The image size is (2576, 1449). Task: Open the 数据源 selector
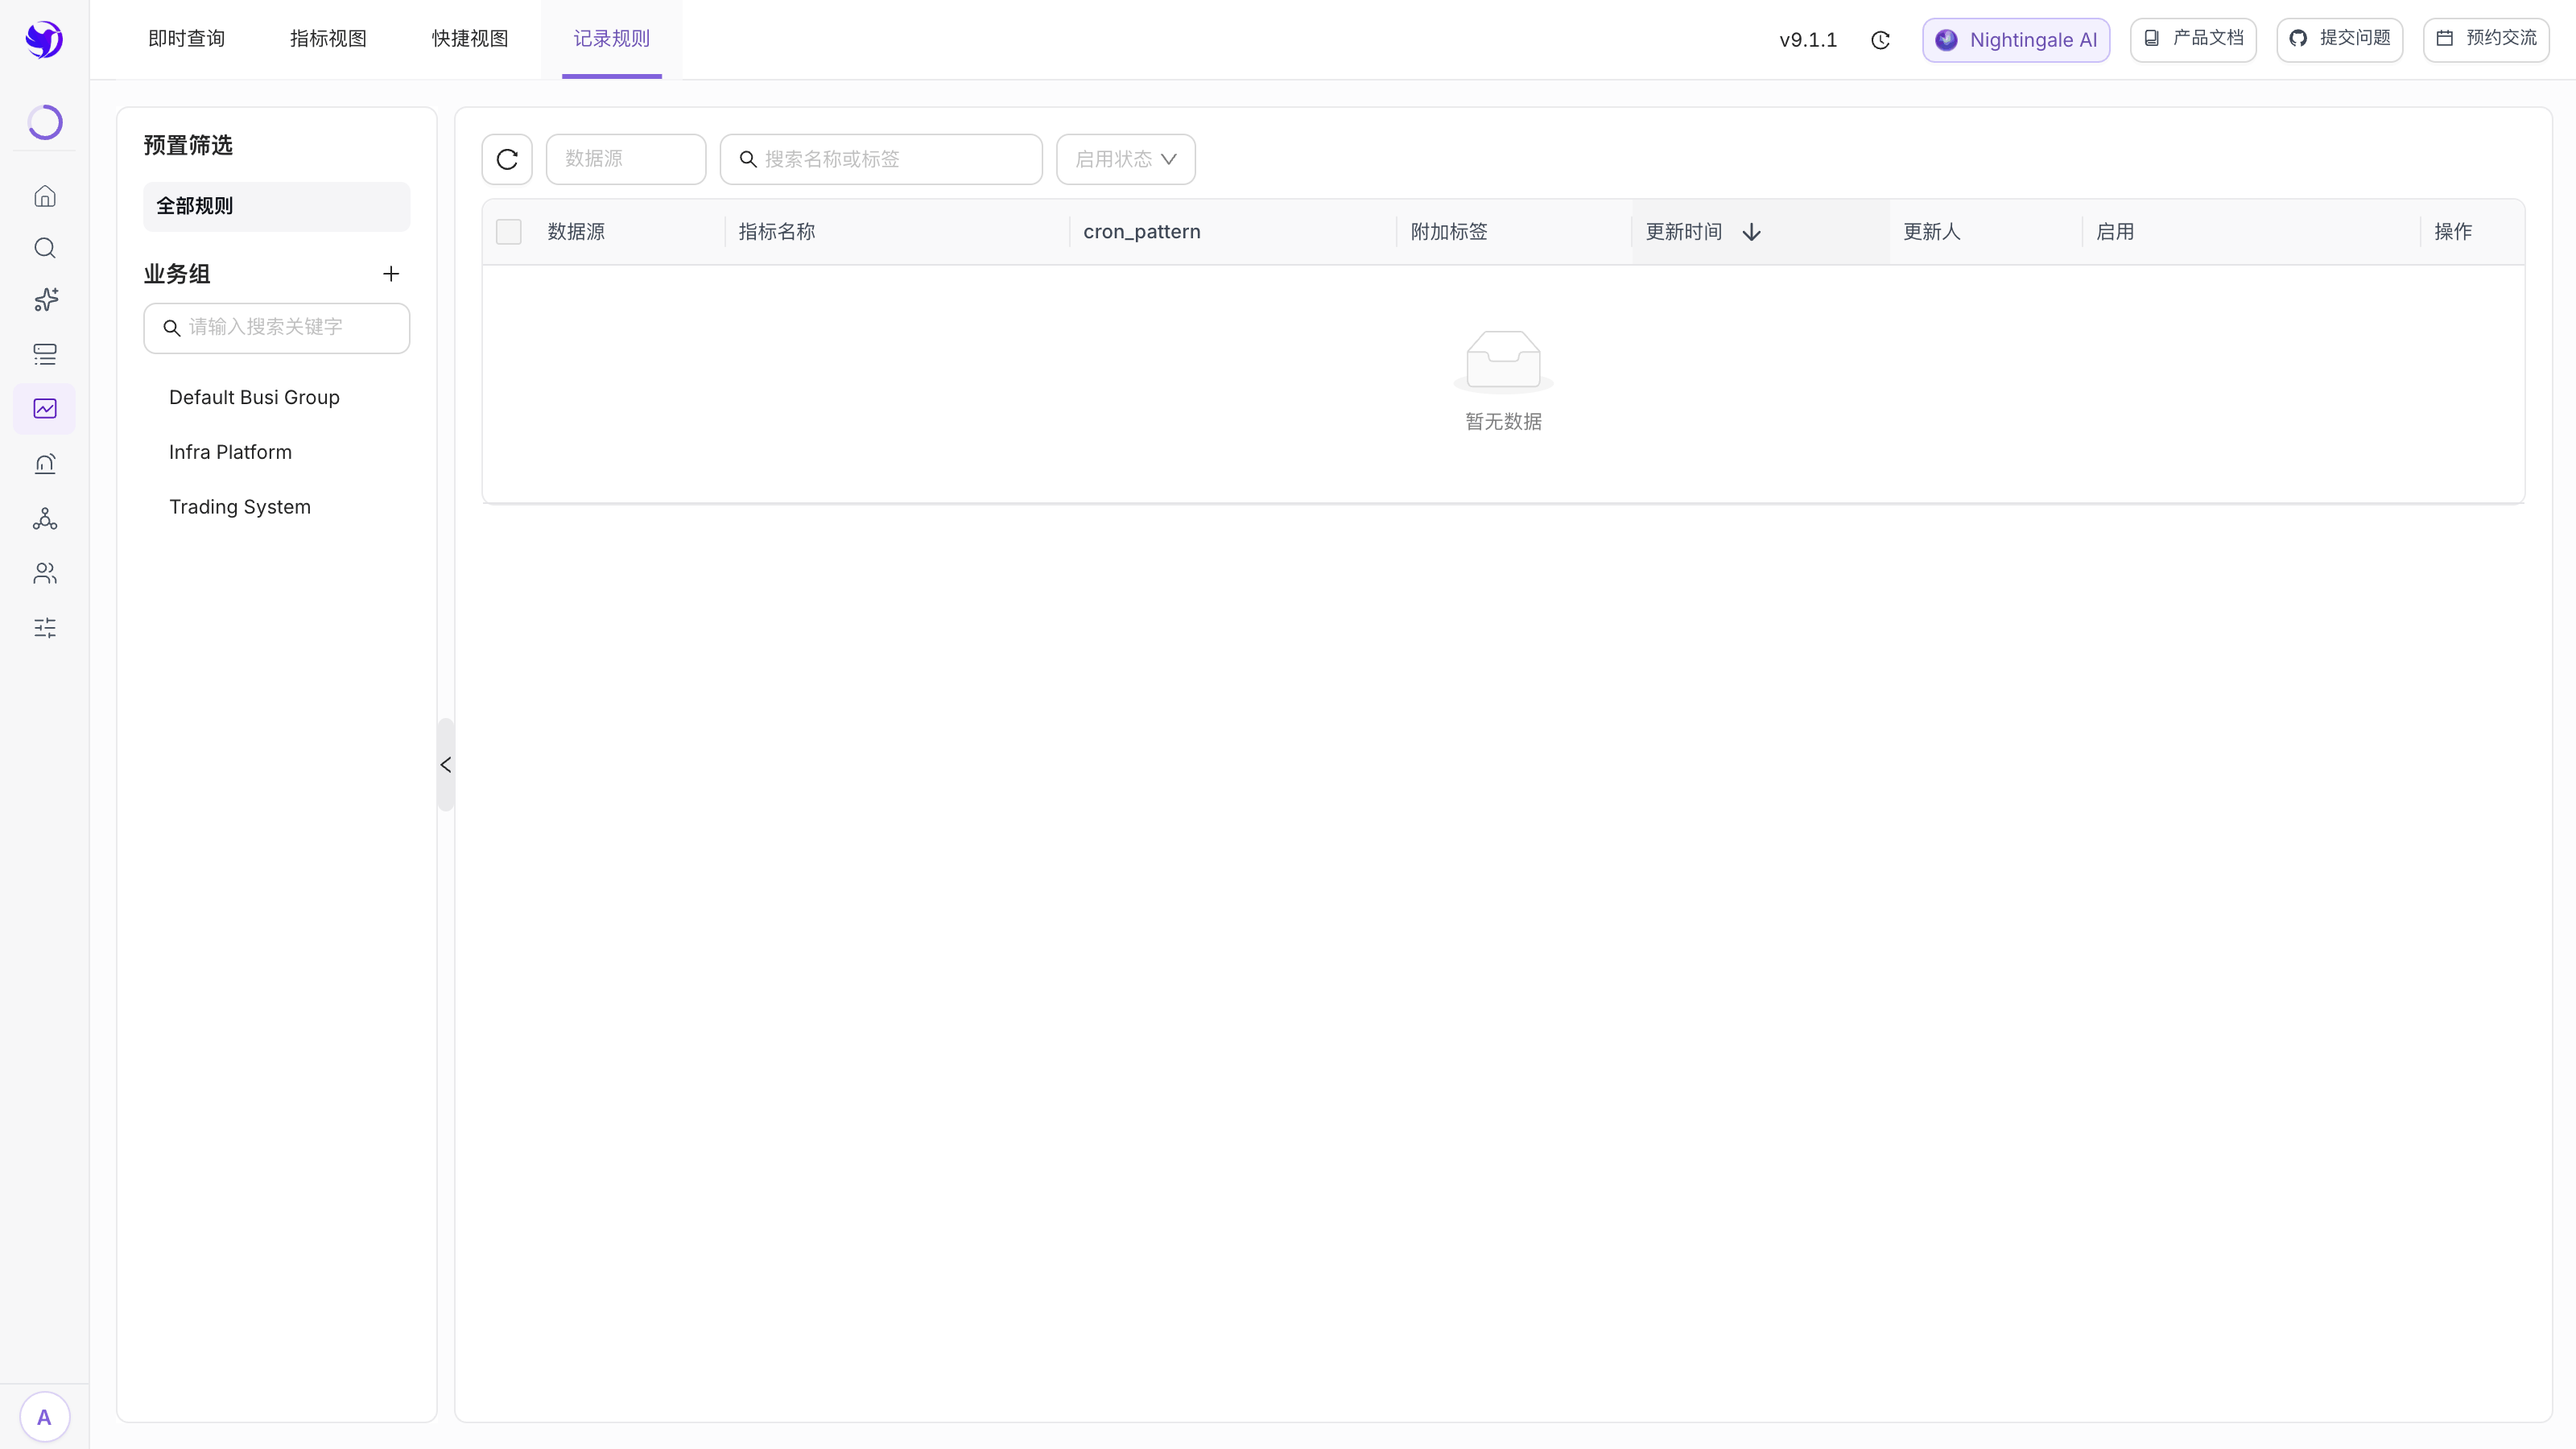pyautogui.click(x=626, y=159)
